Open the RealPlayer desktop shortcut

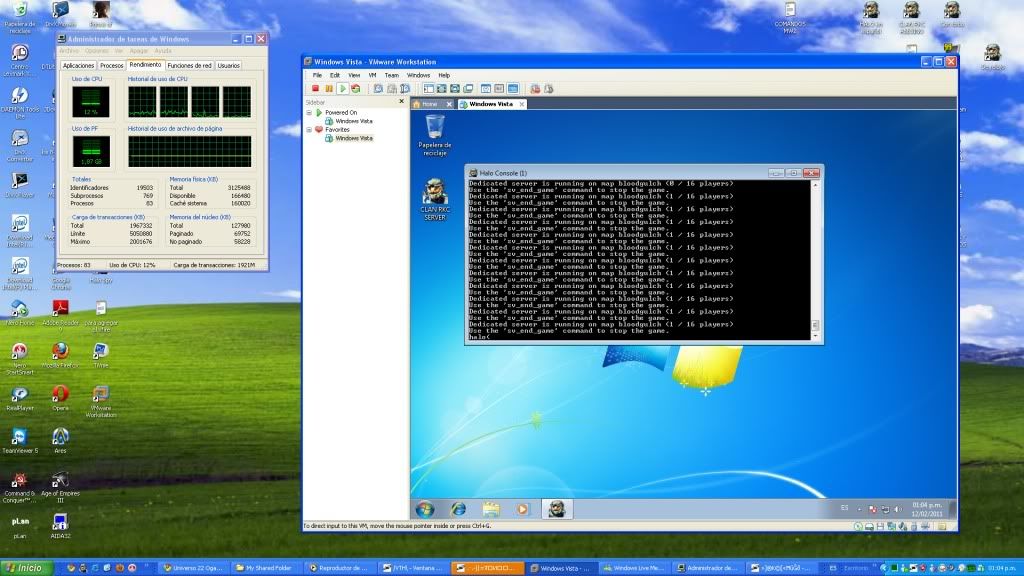20,398
